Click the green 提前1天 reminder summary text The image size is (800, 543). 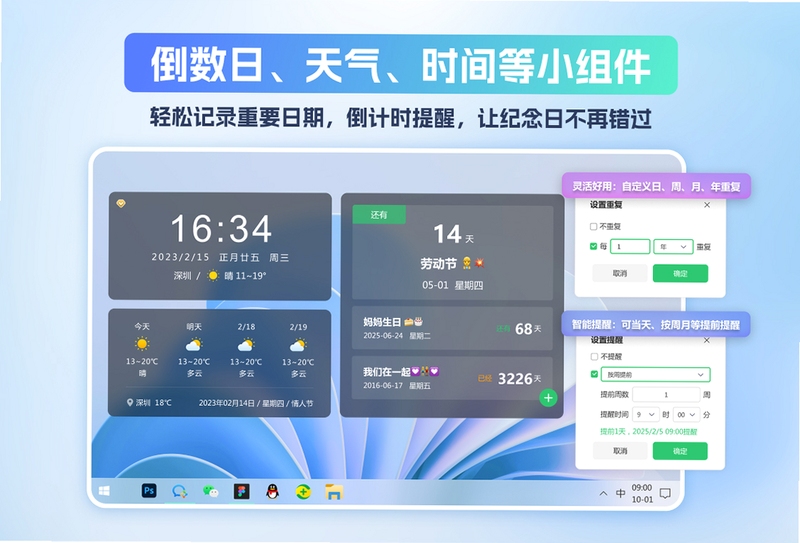click(648, 432)
